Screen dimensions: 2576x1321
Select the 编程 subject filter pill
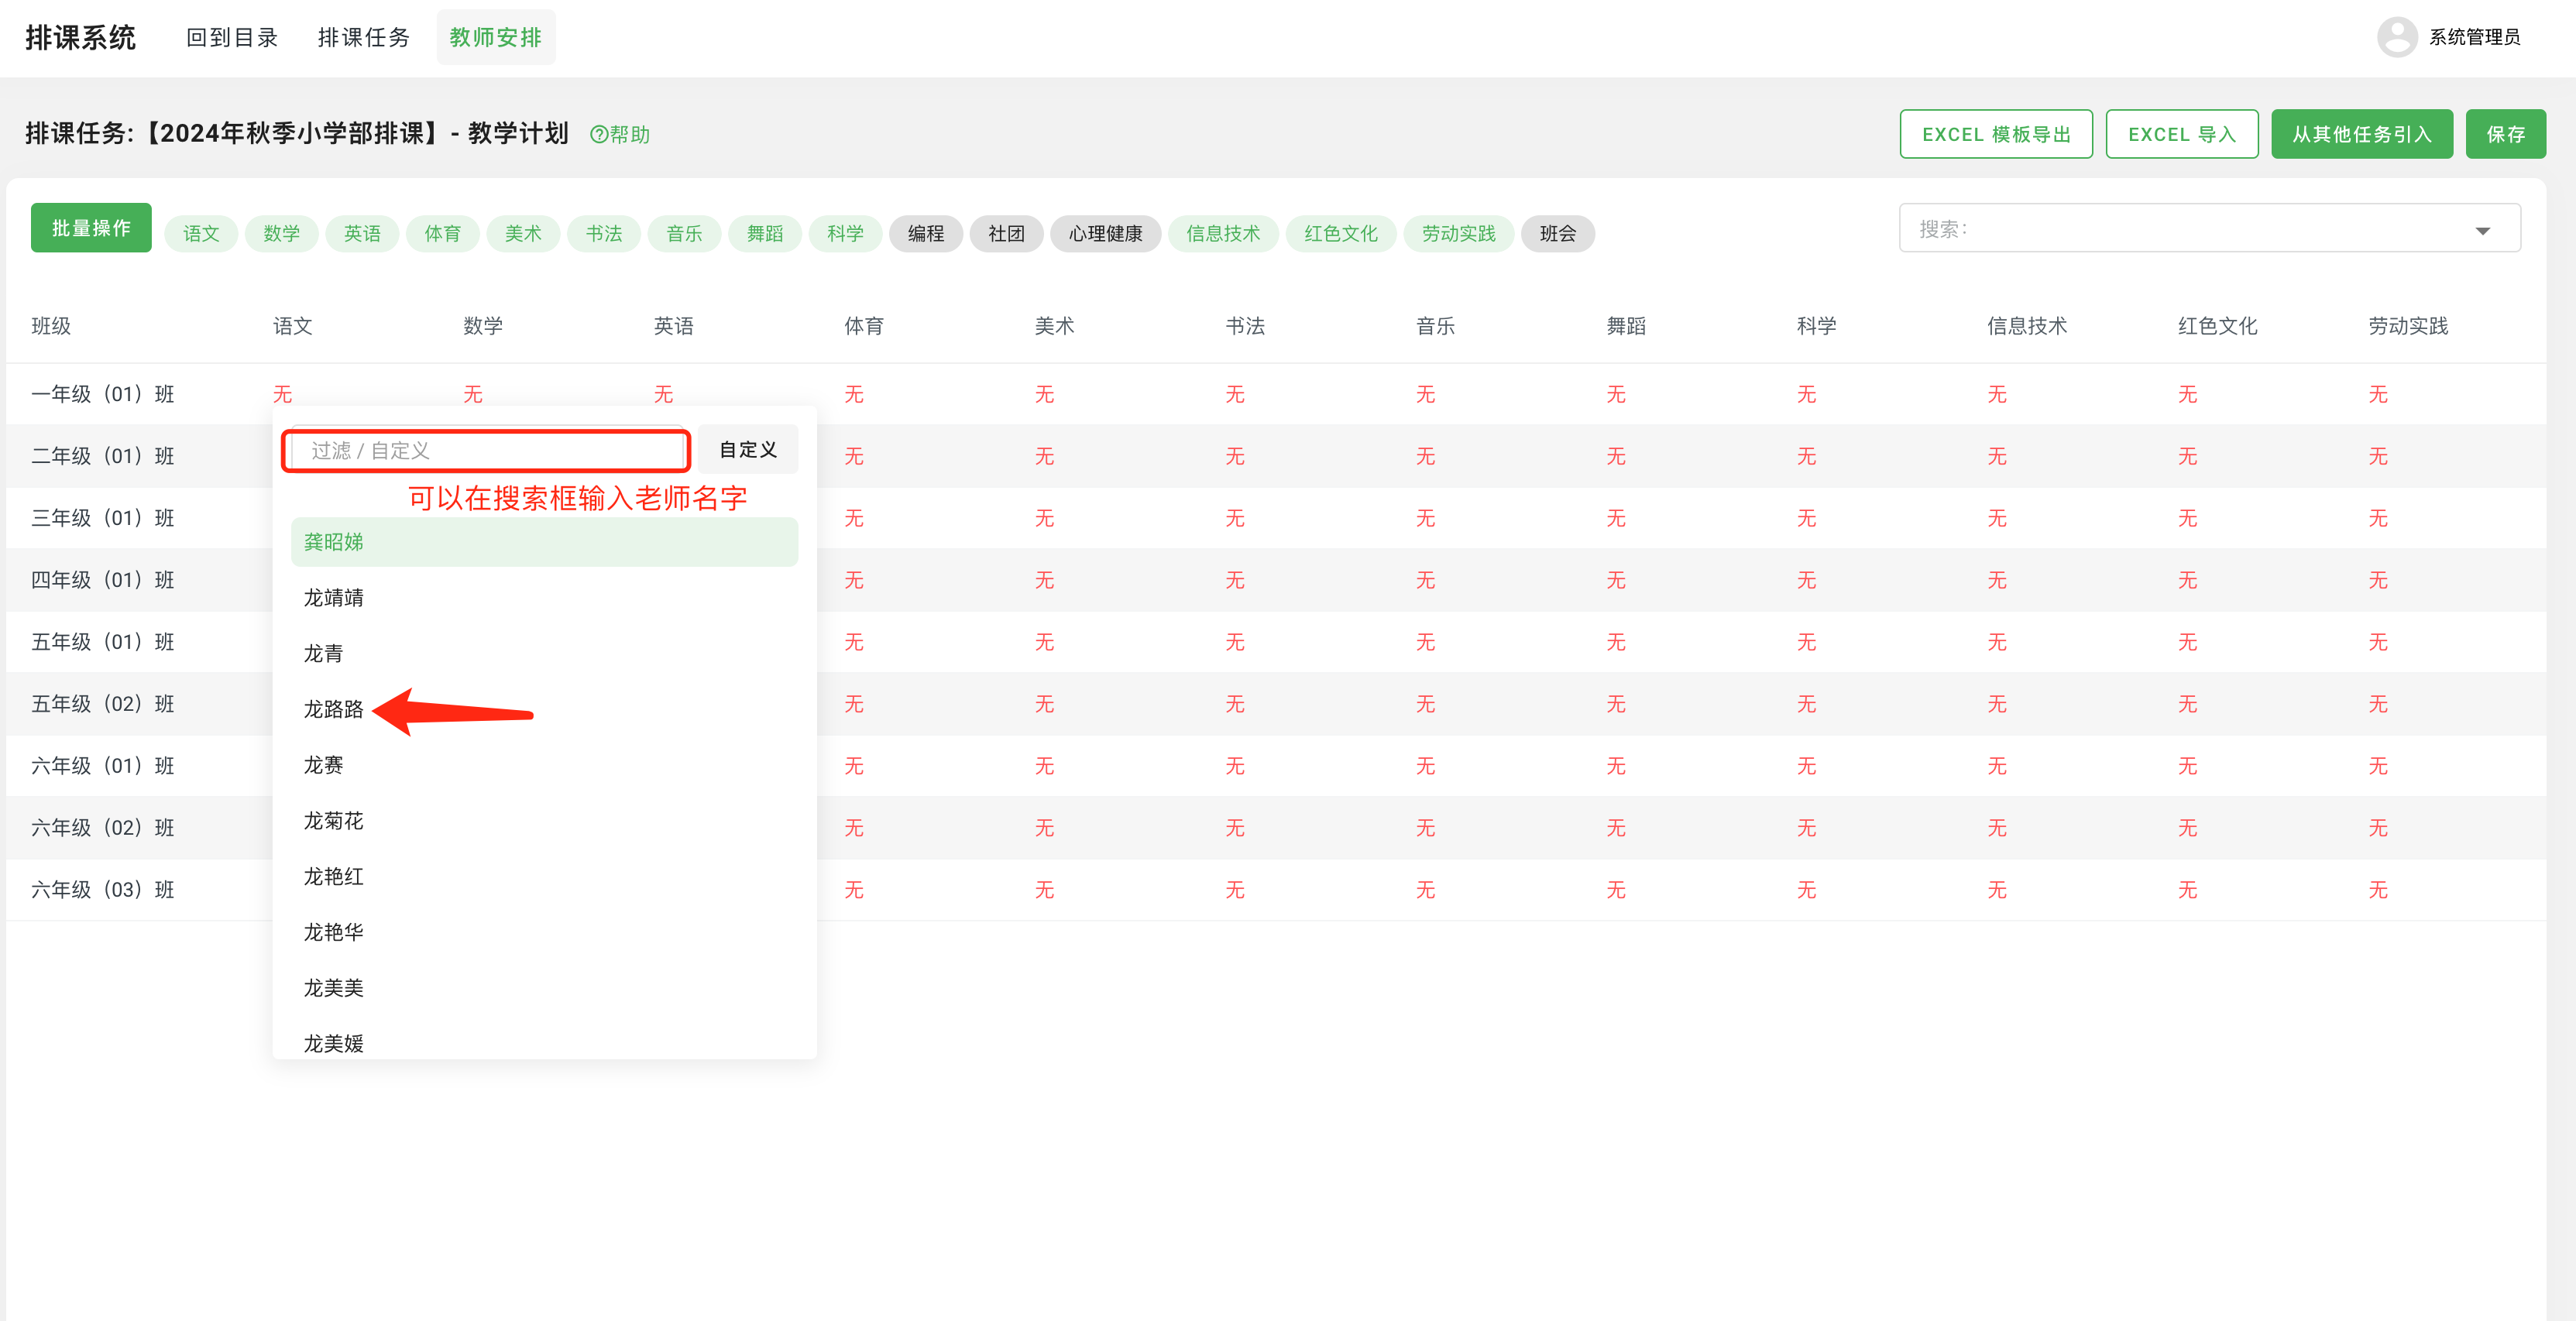pyautogui.click(x=925, y=233)
